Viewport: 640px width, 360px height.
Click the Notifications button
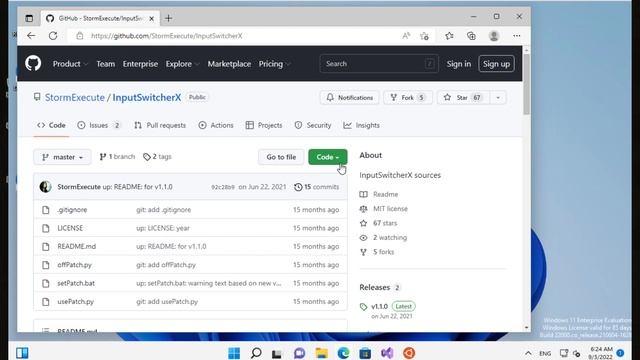(x=349, y=98)
